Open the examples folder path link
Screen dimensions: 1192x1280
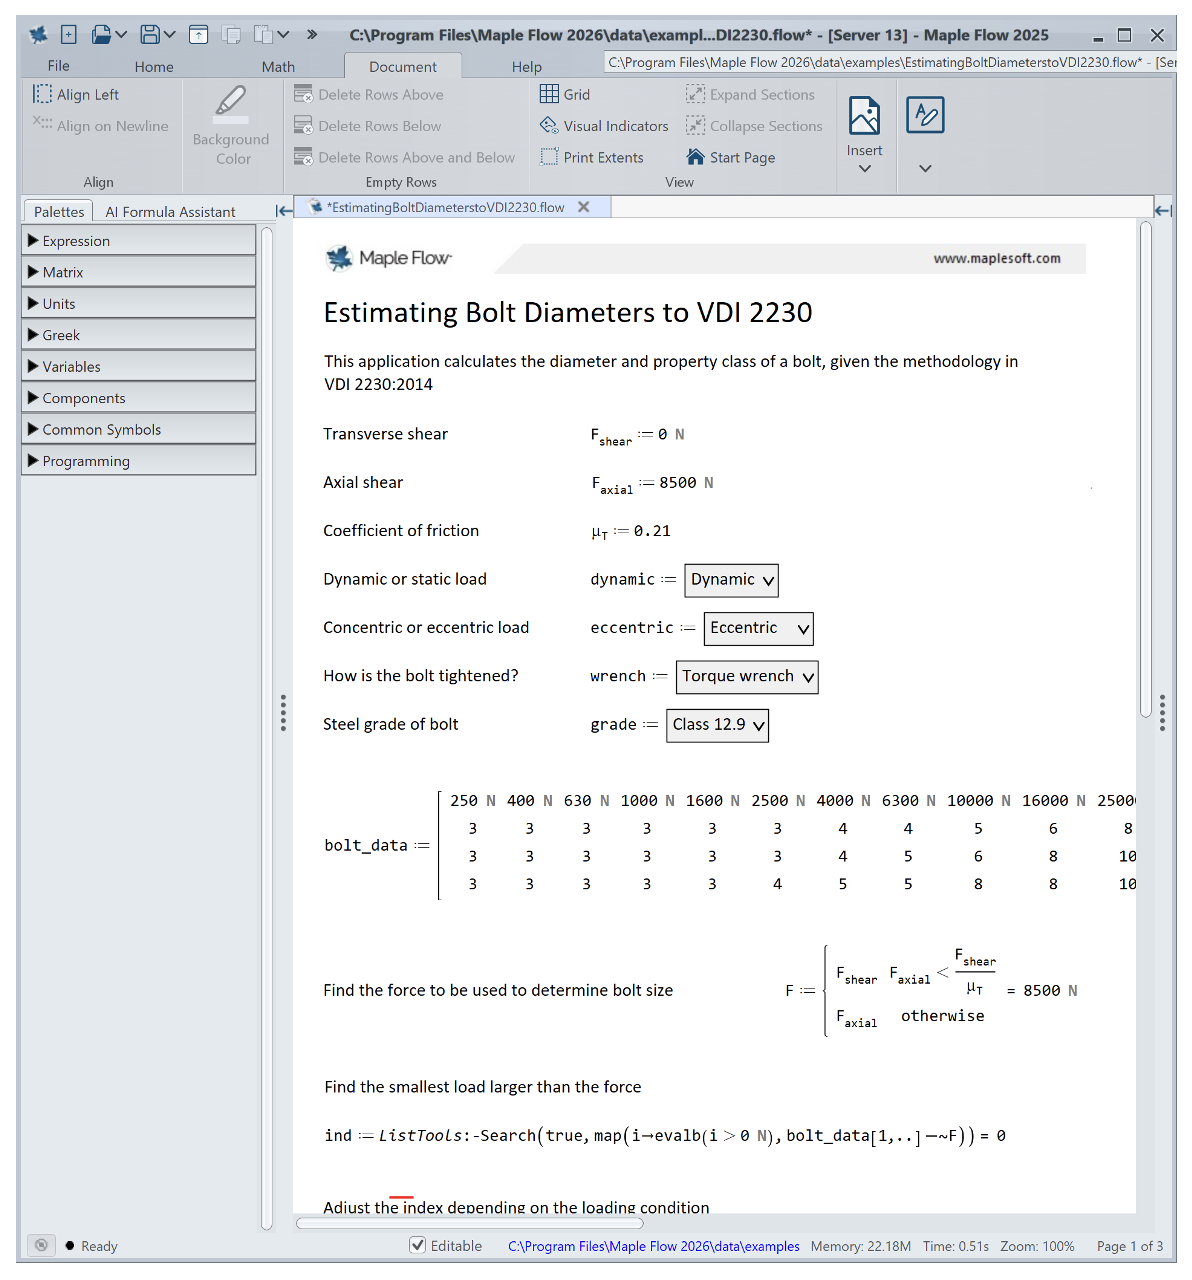click(x=653, y=1246)
